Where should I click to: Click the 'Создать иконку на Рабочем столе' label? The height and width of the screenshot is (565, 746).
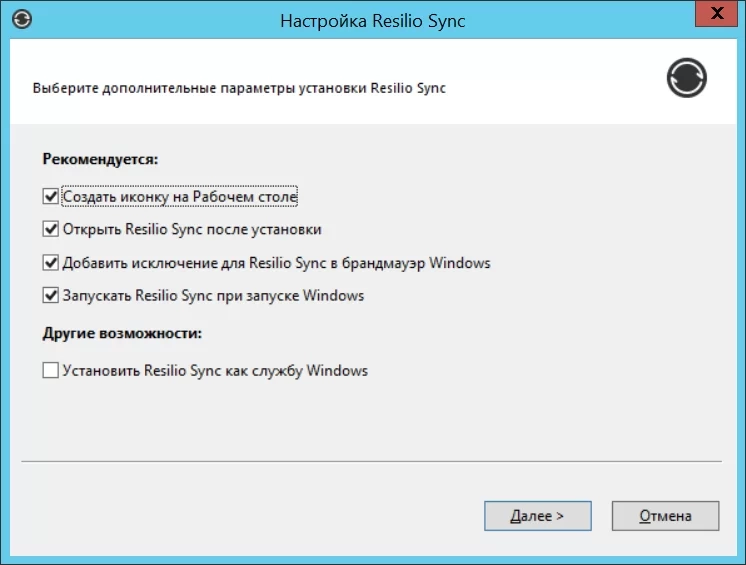180,197
